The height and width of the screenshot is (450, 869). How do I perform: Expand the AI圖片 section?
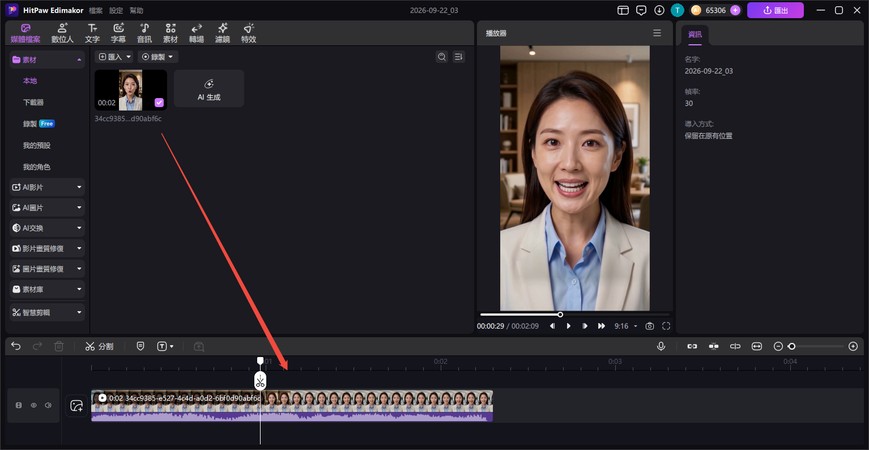point(47,208)
